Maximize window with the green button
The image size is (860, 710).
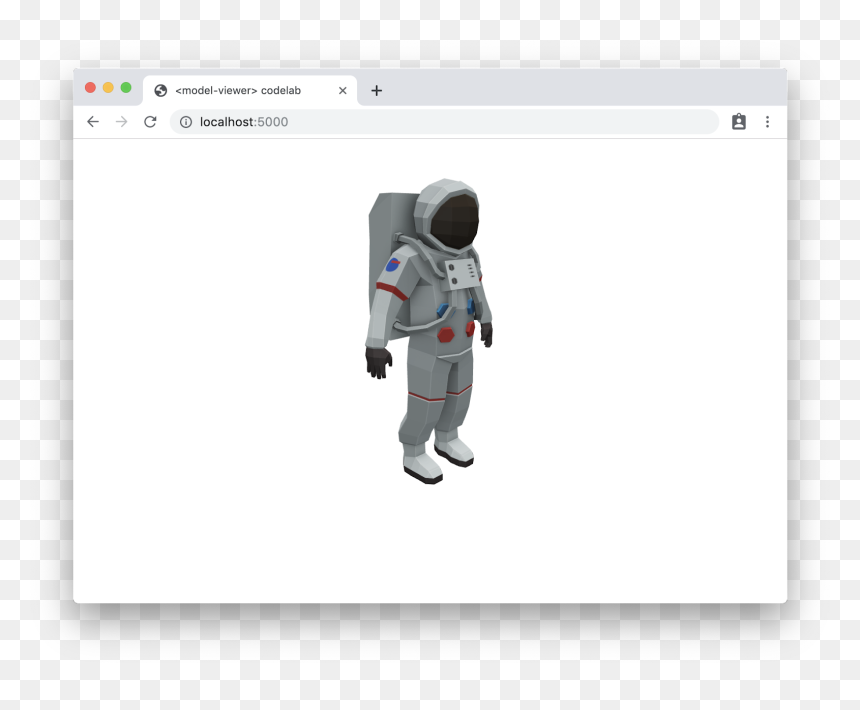[126, 88]
